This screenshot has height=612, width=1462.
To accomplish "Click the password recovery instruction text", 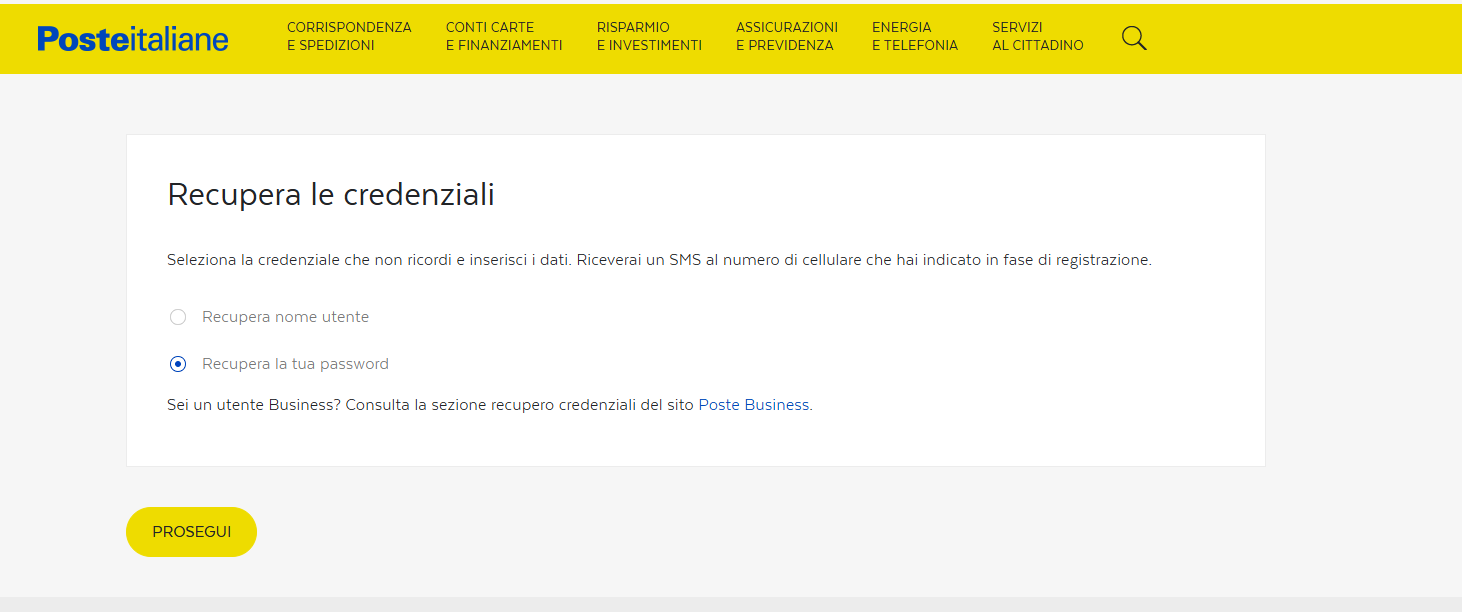I will click(x=660, y=259).
